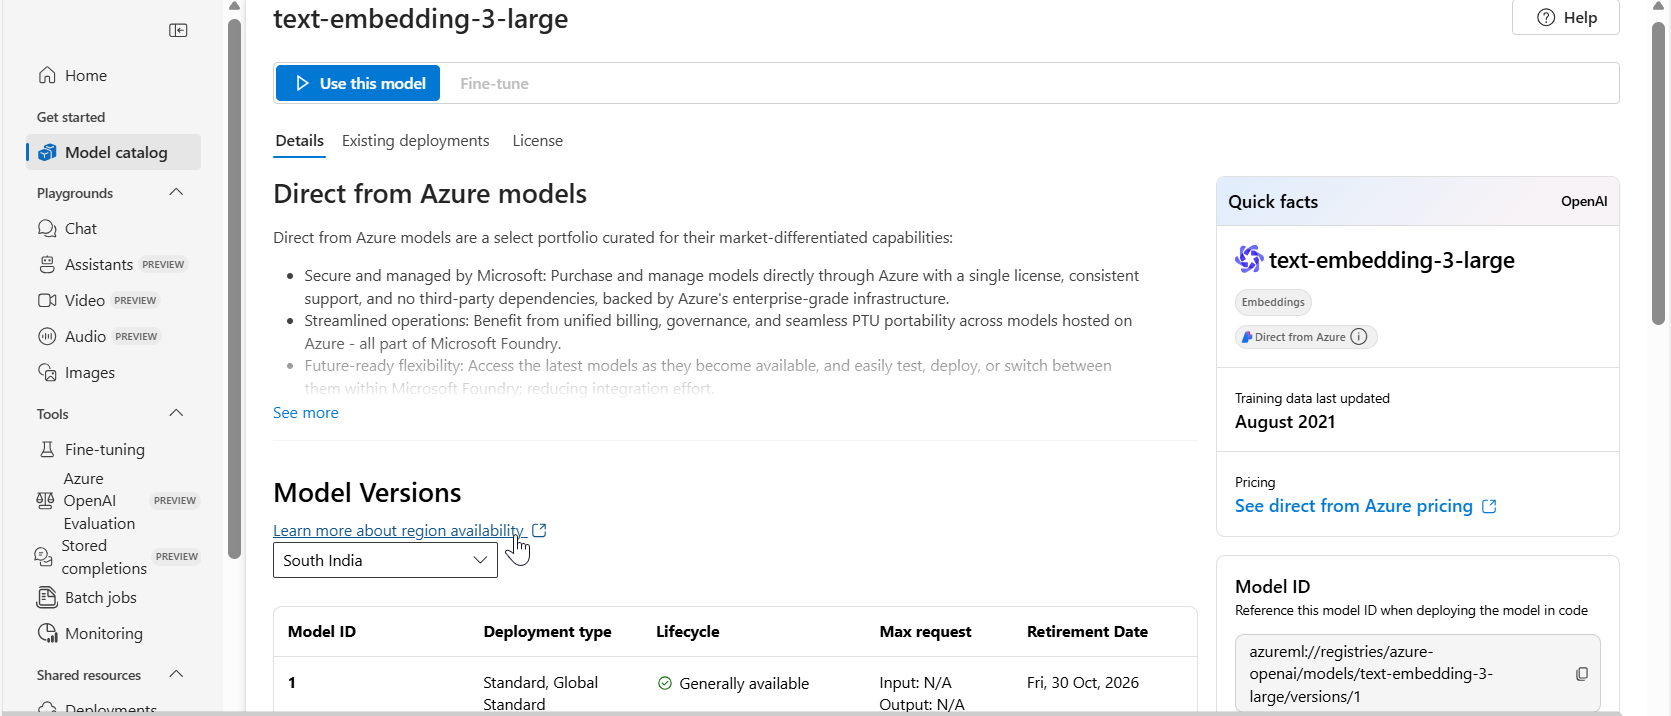Switch to the License tab
Image resolution: width=1671 pixels, height=716 pixels.
[x=538, y=141]
